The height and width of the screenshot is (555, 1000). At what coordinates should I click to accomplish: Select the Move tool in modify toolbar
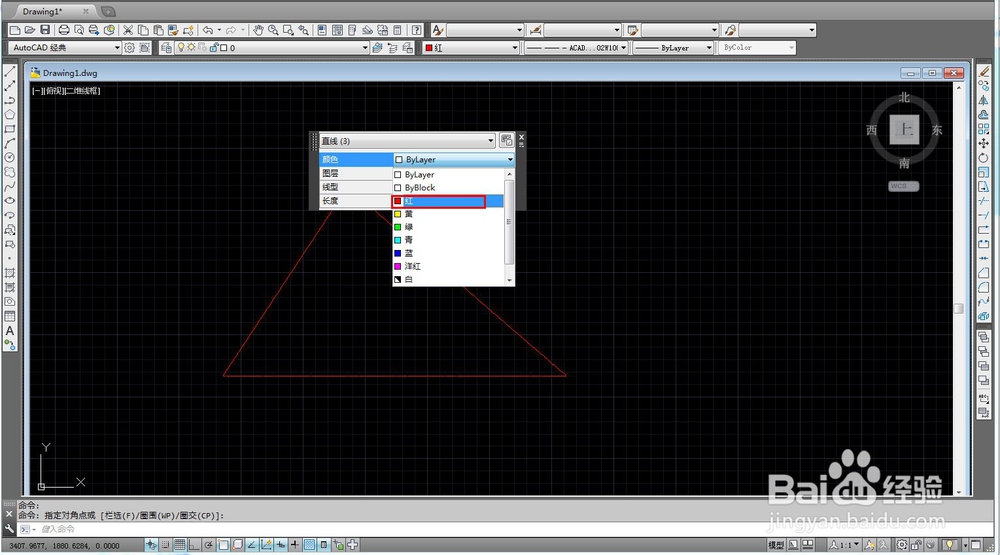tap(983, 144)
